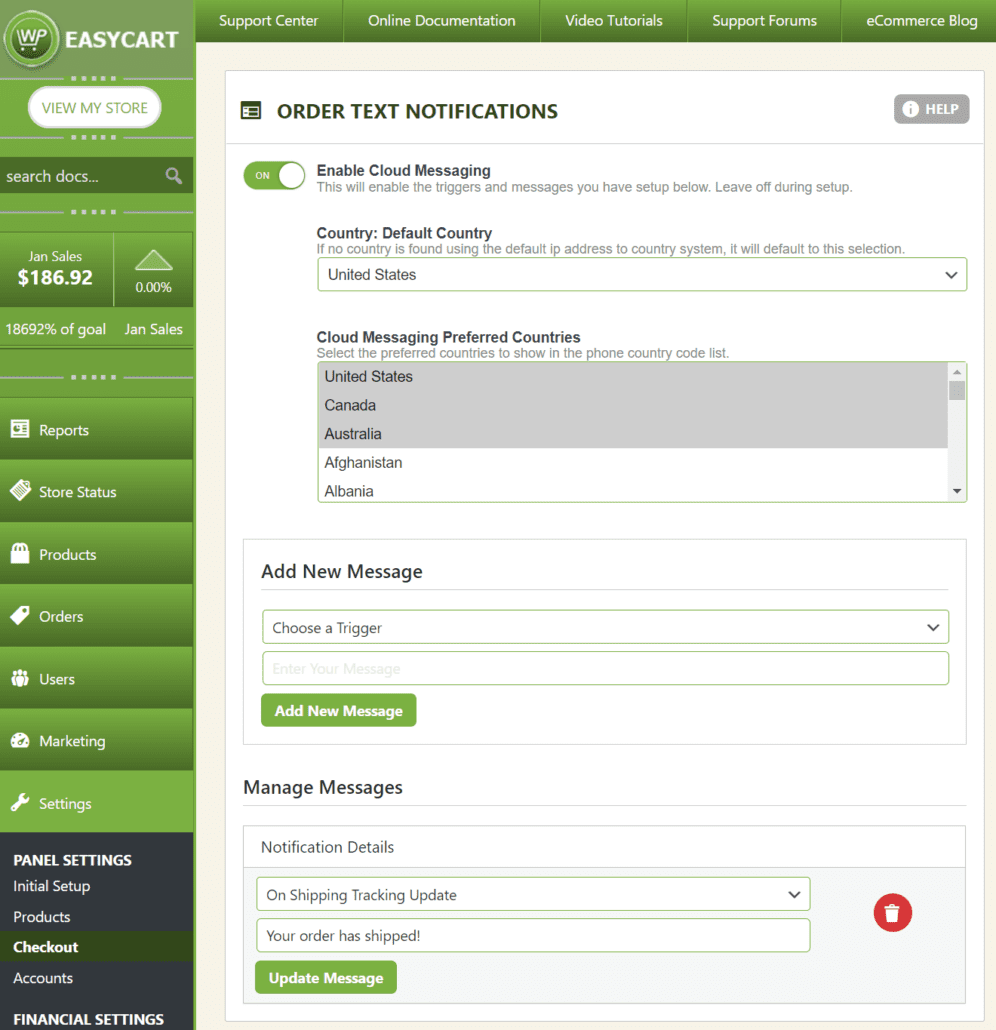Delete the shipping notification with trash icon
The width and height of the screenshot is (996, 1030).
[x=892, y=912]
